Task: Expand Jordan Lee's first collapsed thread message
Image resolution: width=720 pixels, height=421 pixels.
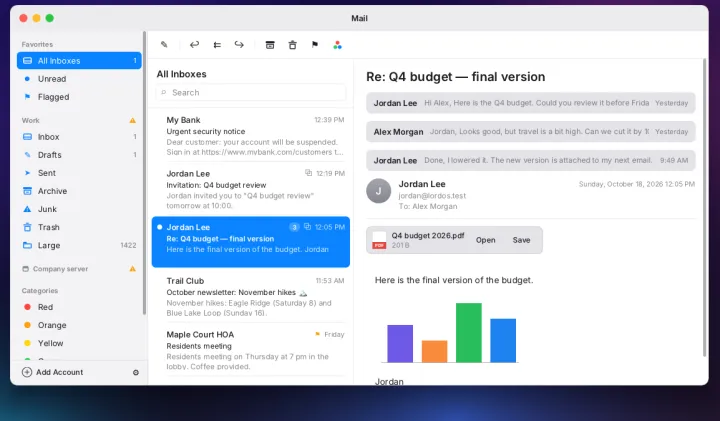Action: [530, 103]
